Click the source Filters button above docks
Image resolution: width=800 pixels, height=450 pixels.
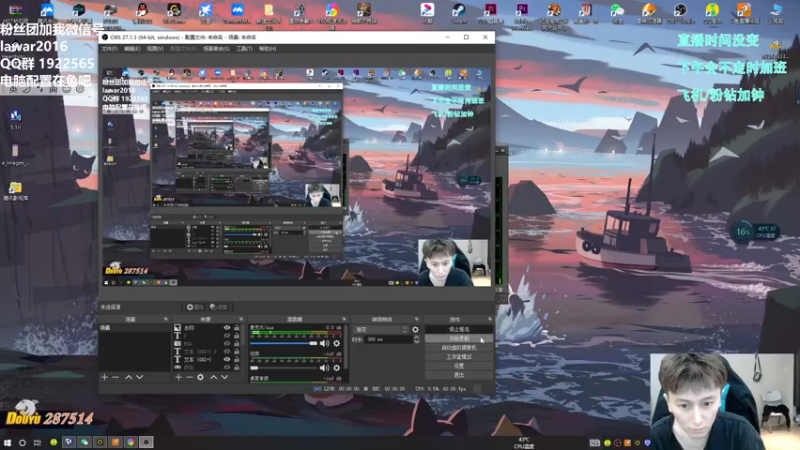coord(218,307)
